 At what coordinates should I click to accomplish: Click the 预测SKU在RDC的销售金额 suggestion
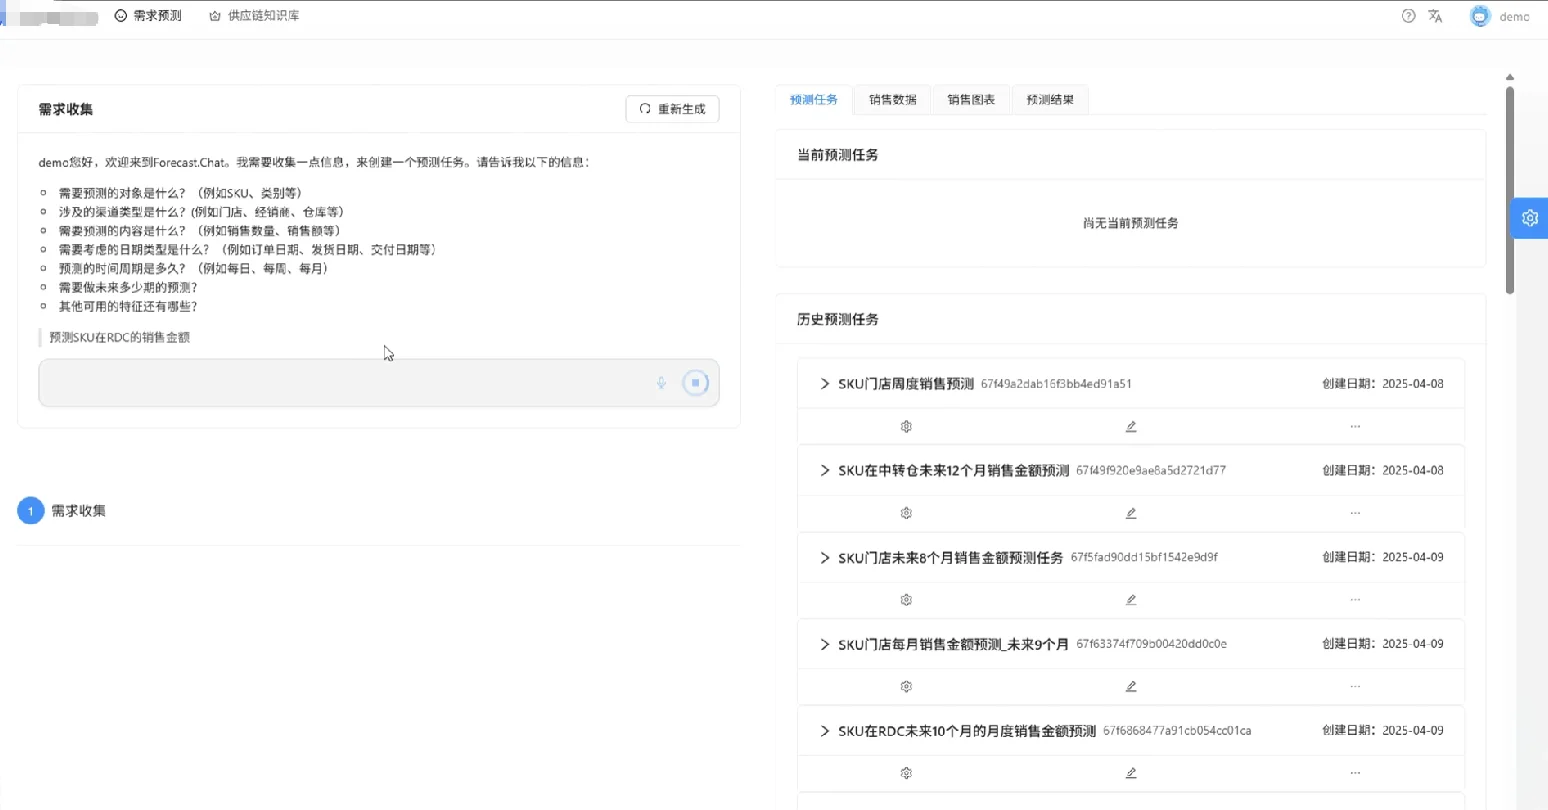coord(123,337)
